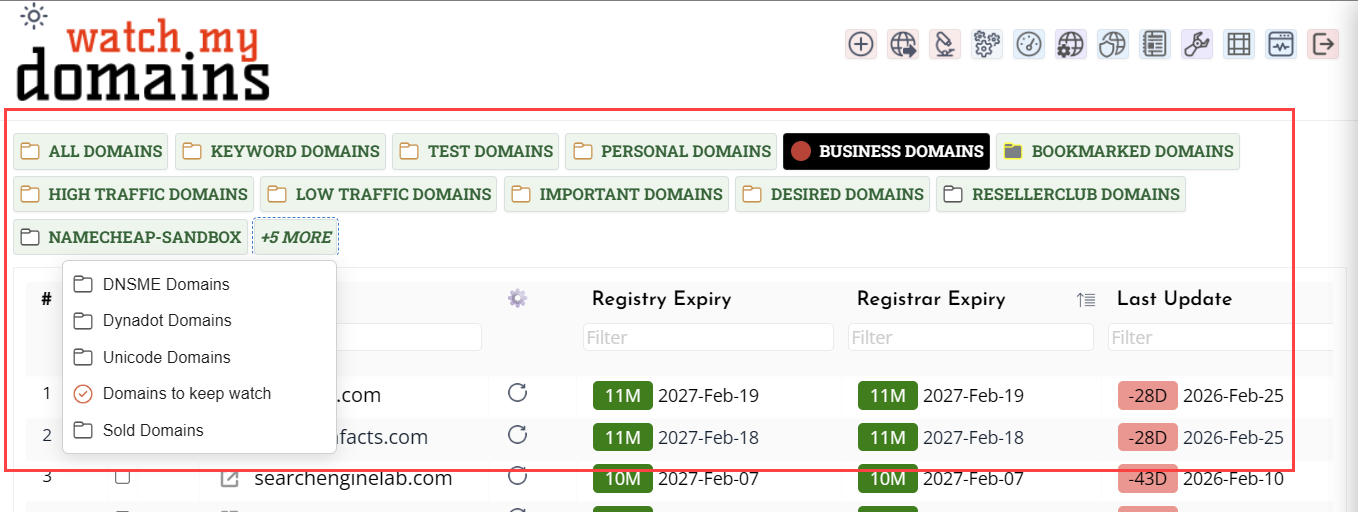
Task: Click the -43D last update badge
Action: 1147,479
